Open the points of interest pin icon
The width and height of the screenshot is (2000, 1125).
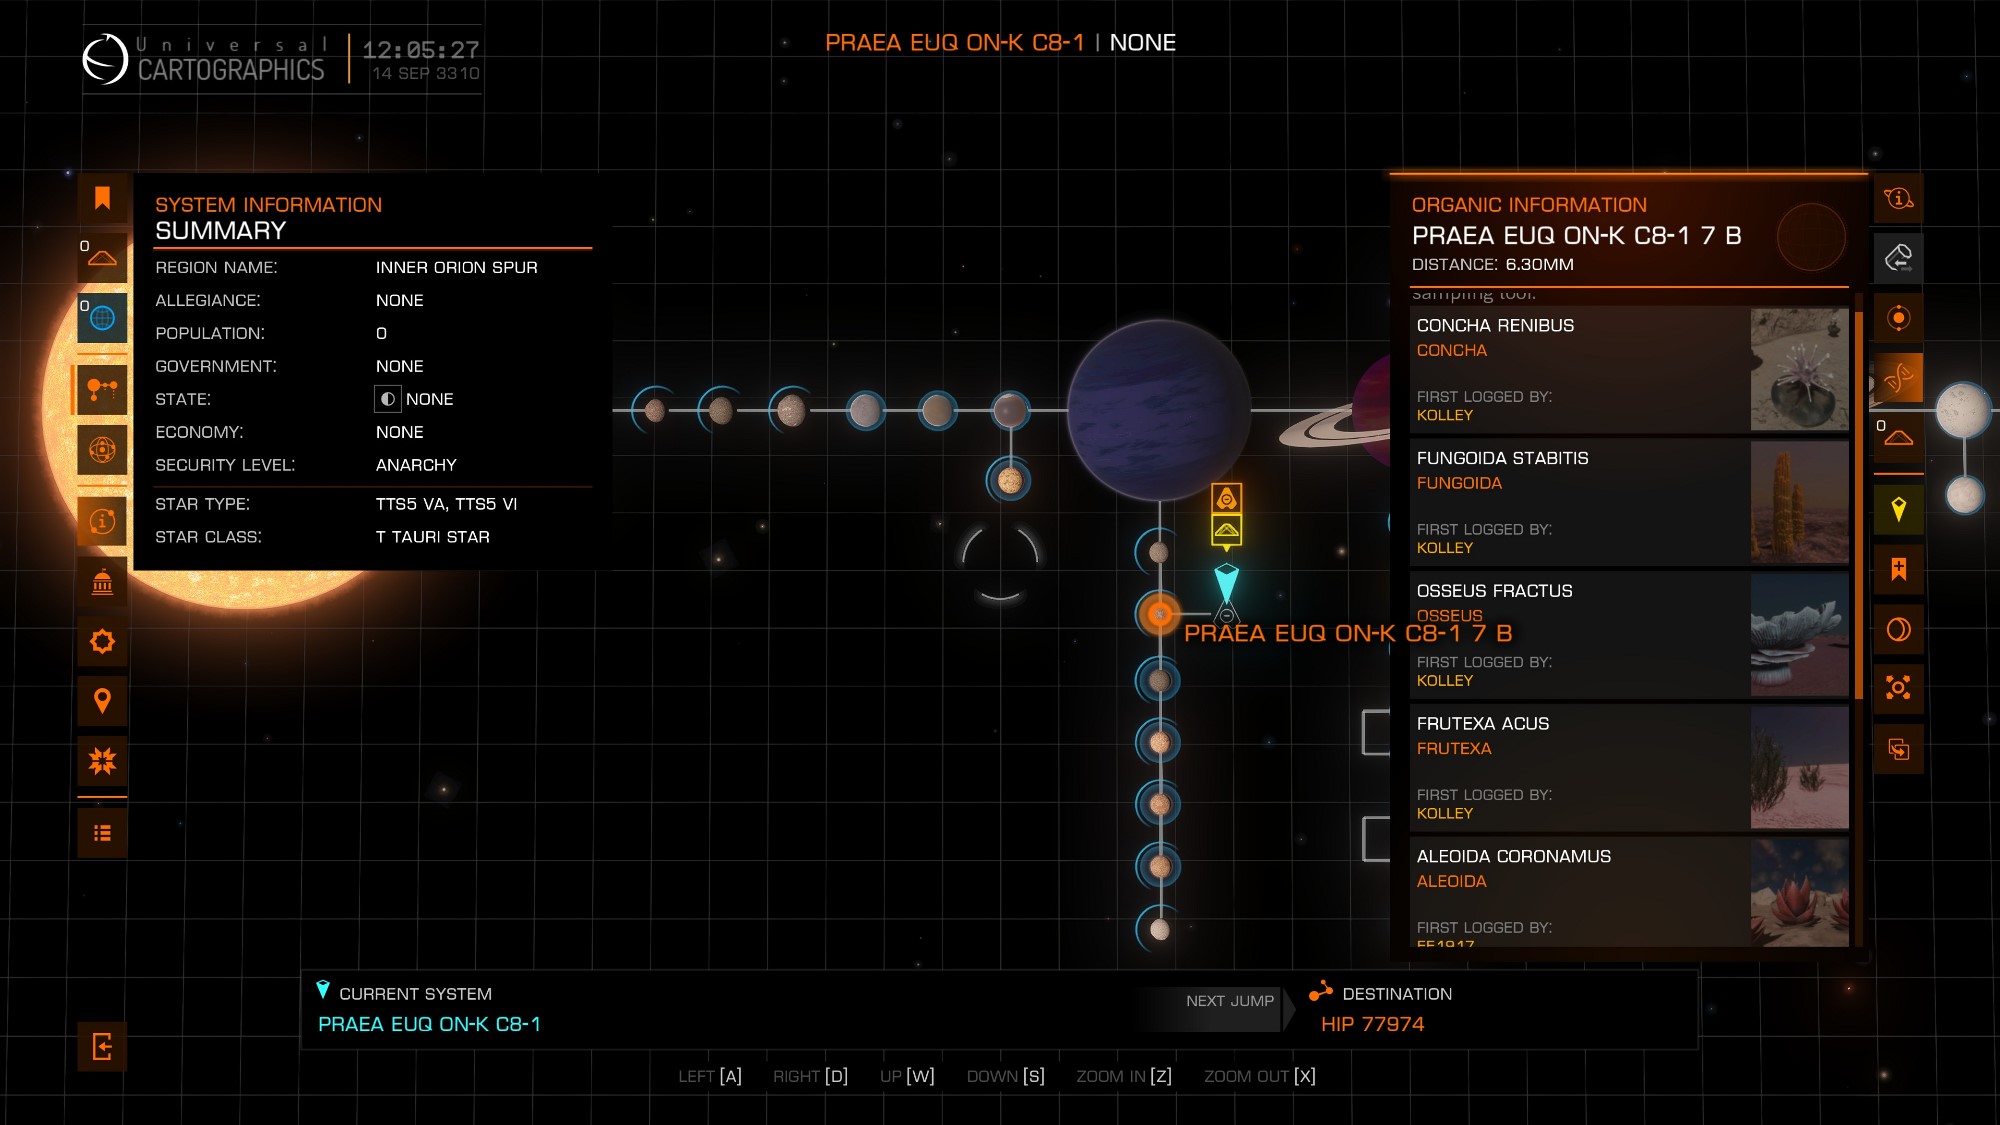[x=102, y=701]
